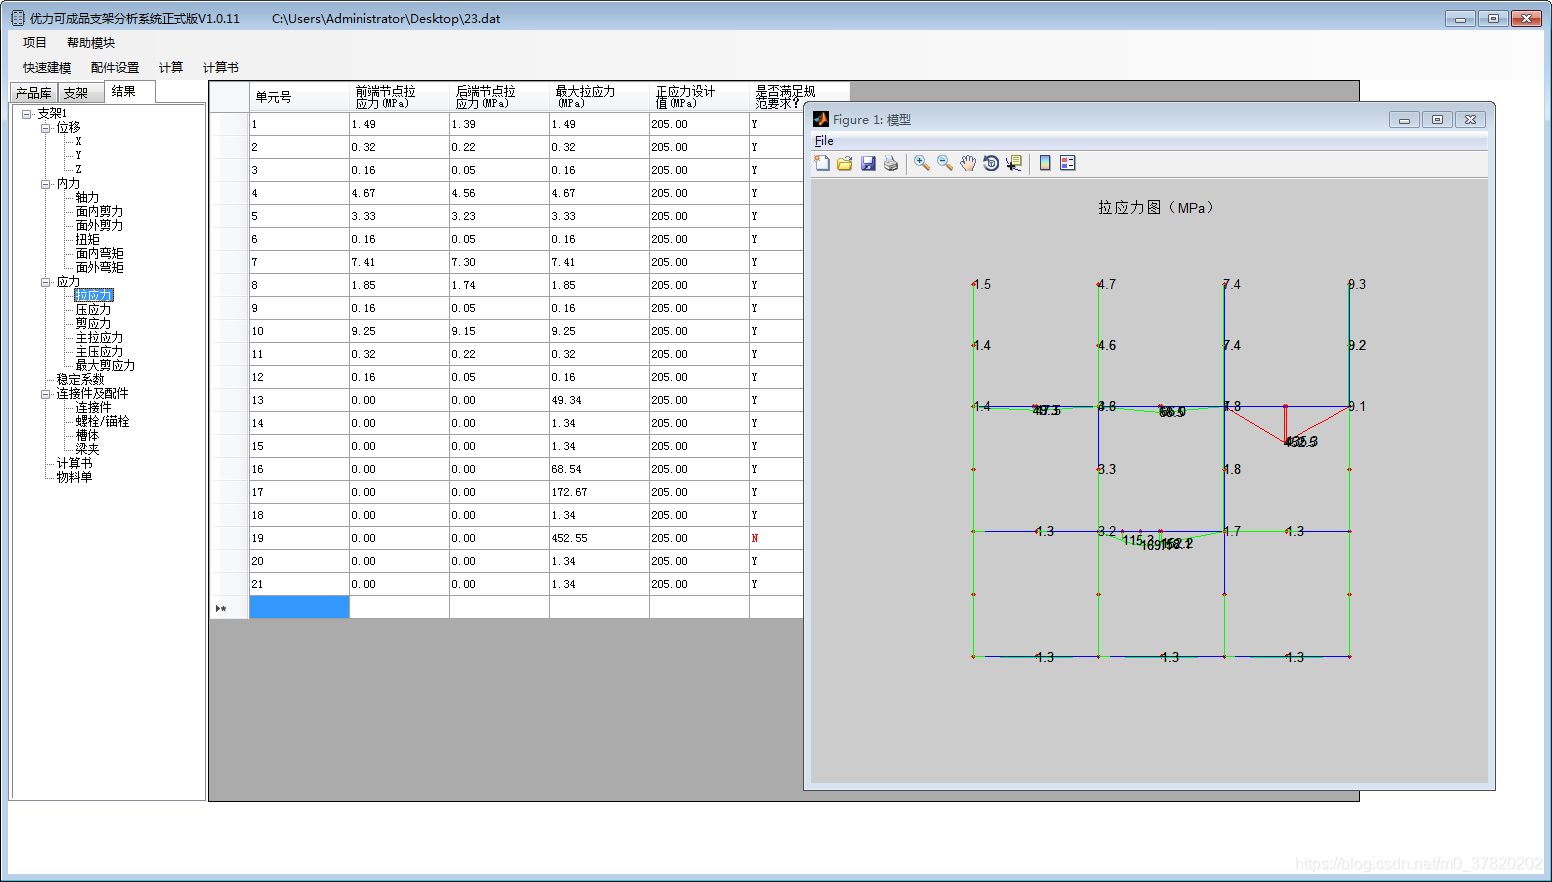Open file icon in Figure toolbar
The image size is (1552, 882).
click(845, 163)
